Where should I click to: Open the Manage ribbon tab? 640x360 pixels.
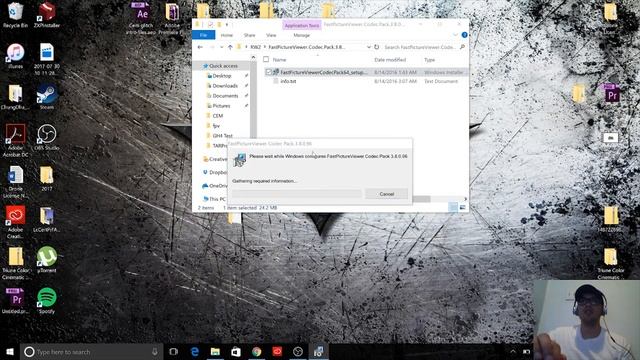pyautogui.click(x=302, y=35)
